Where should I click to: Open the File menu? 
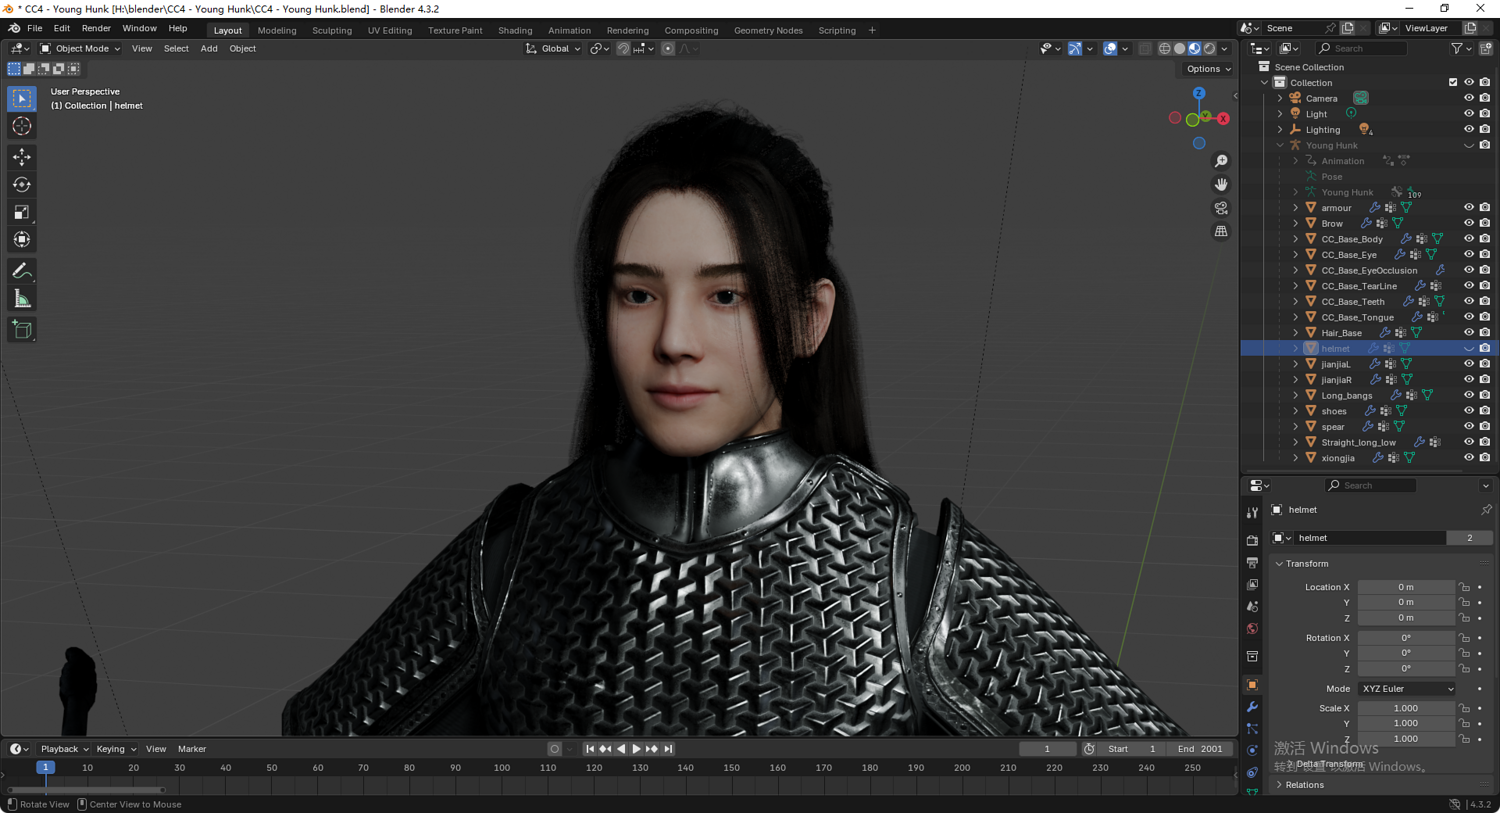[x=35, y=29]
